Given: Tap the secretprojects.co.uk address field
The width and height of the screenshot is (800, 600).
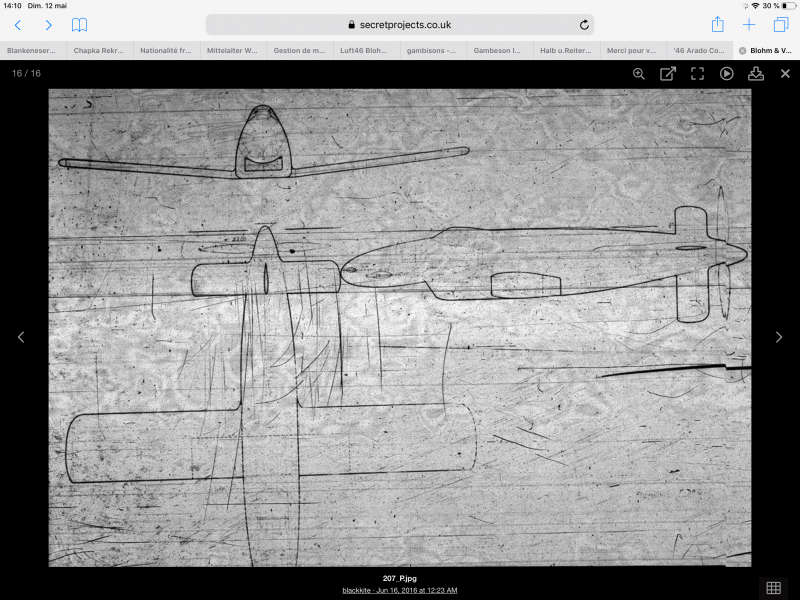Looking at the screenshot, I should (400, 25).
